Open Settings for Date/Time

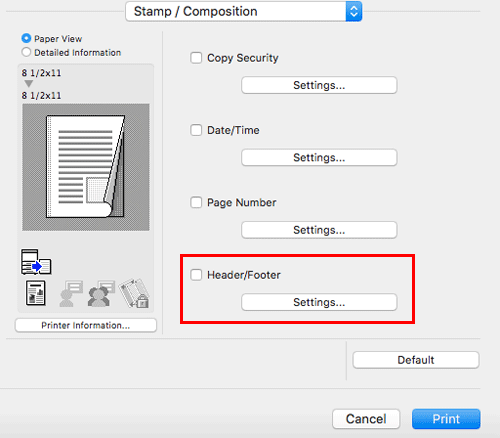point(319,157)
